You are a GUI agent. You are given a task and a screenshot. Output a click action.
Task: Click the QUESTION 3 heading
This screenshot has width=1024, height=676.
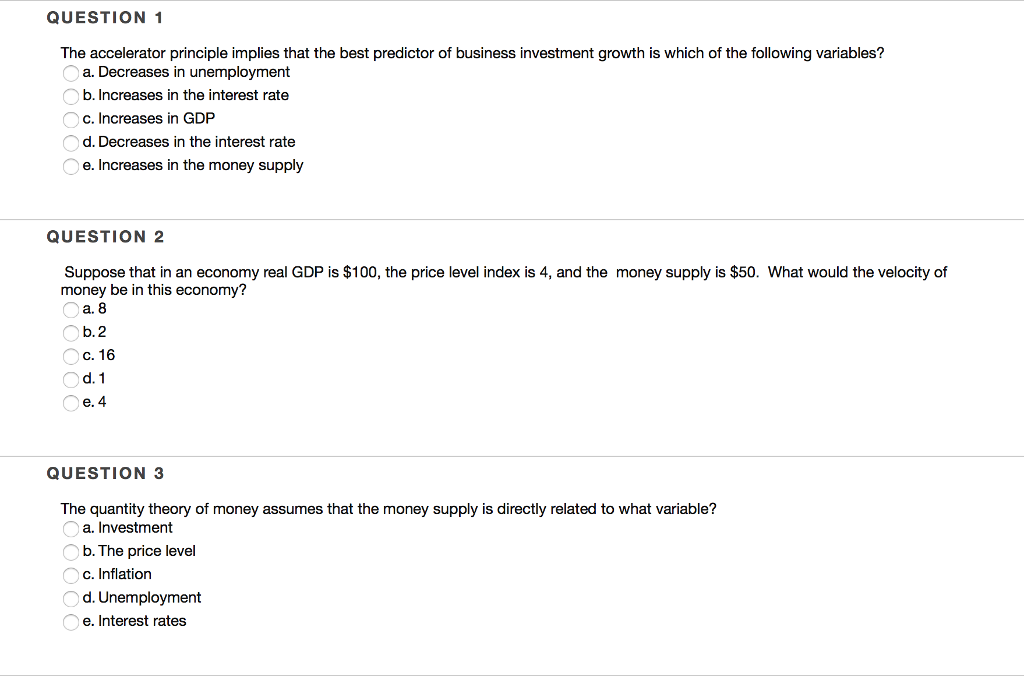[x=105, y=473]
